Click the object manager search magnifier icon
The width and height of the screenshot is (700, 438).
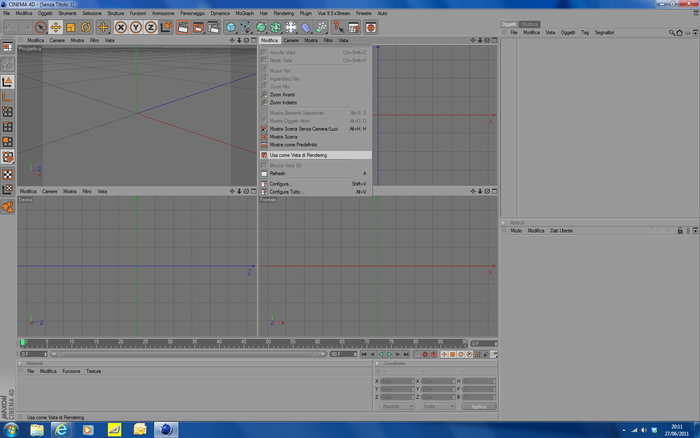[672, 33]
